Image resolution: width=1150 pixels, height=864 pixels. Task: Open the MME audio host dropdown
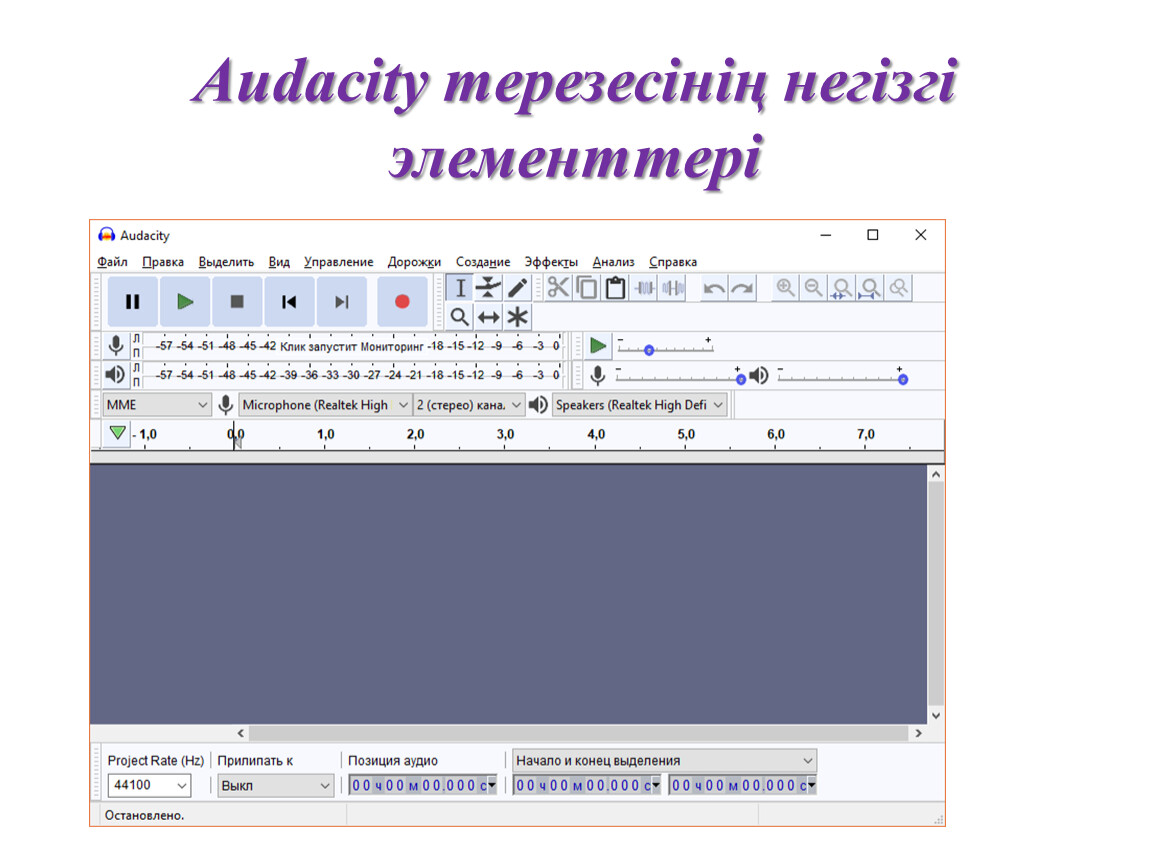157,405
